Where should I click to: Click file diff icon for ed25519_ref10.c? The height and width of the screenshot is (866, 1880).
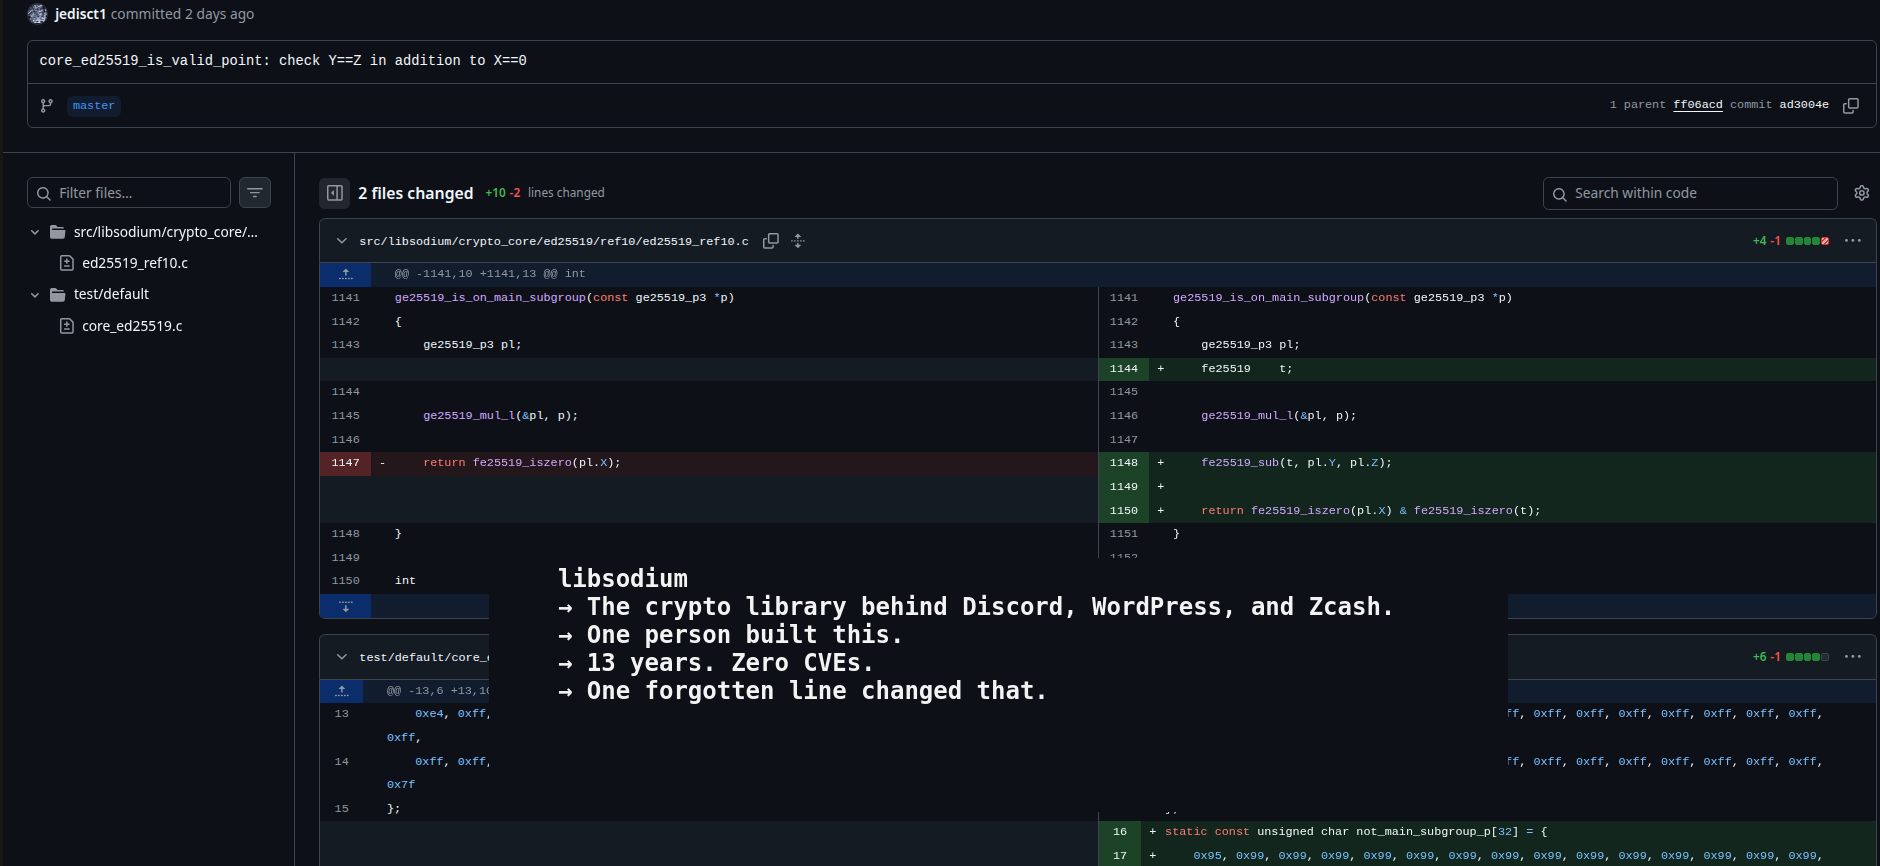(67, 263)
